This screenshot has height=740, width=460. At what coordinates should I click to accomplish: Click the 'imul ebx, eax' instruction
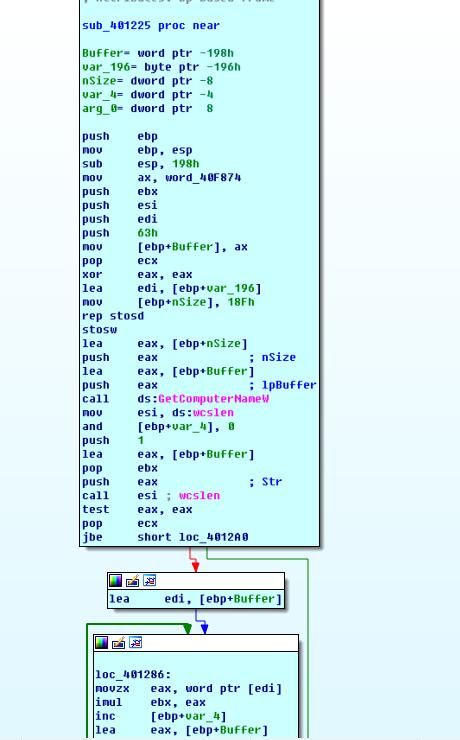[x=151, y=702]
